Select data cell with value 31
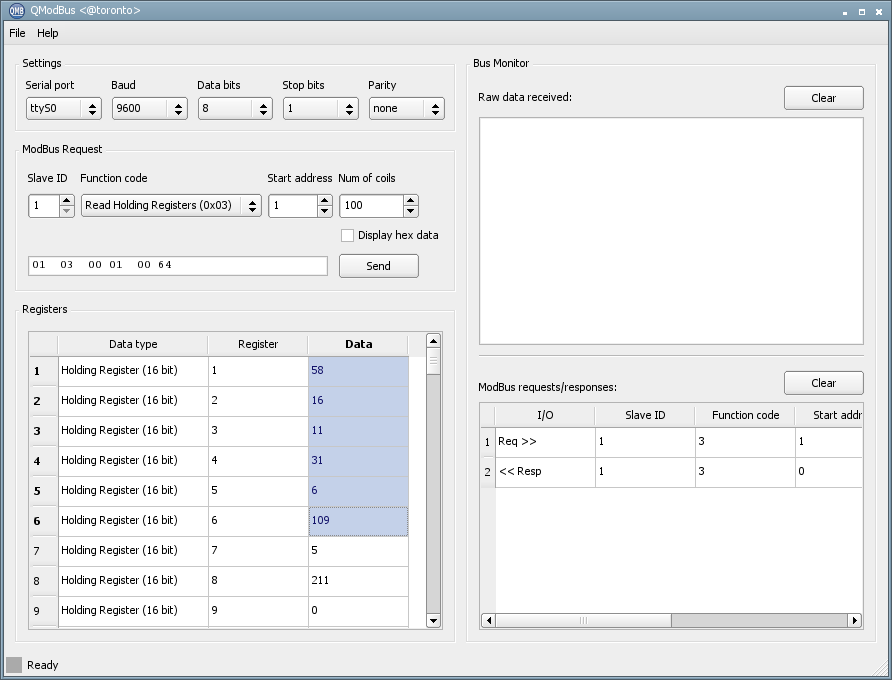Image resolution: width=892 pixels, height=680 pixels. click(358, 460)
